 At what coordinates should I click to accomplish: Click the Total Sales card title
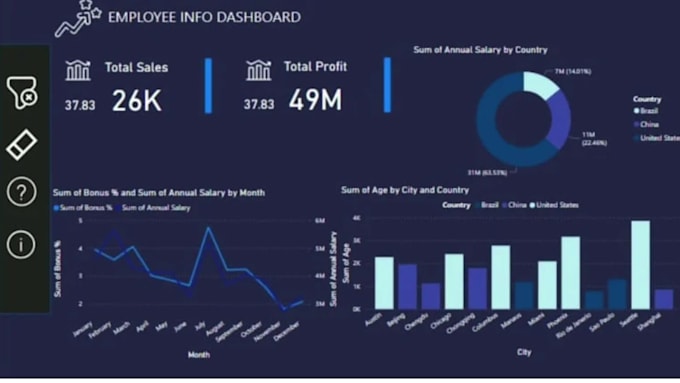pos(136,67)
